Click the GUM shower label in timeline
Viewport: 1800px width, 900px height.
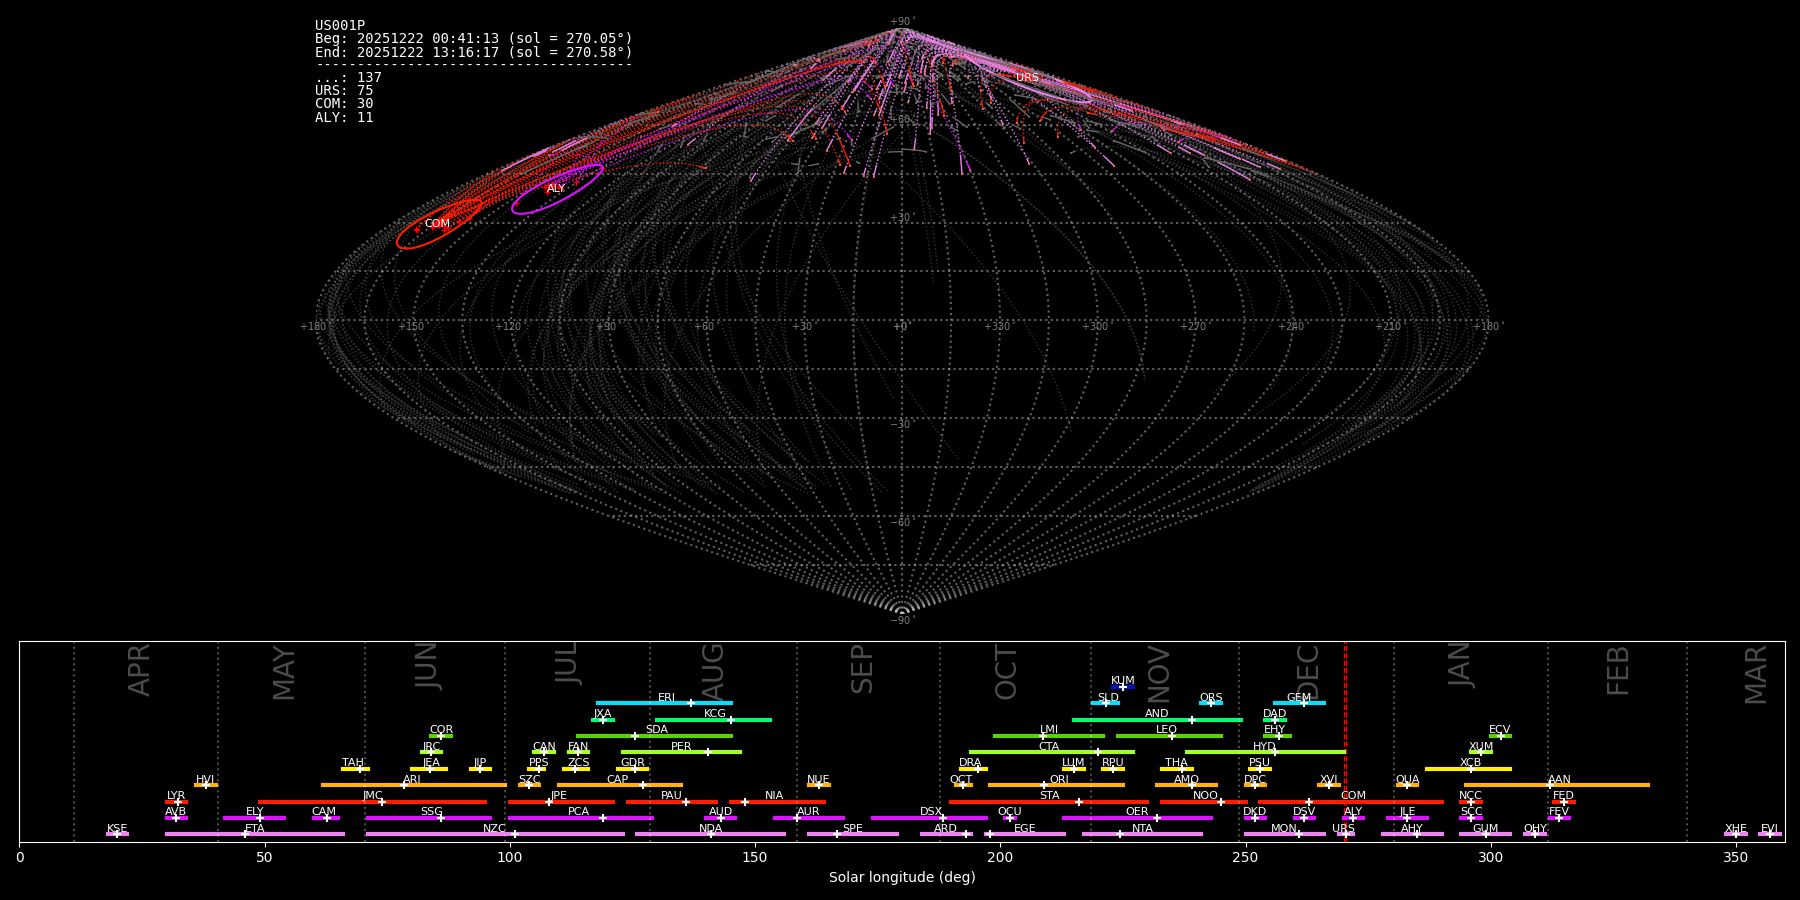point(1485,829)
